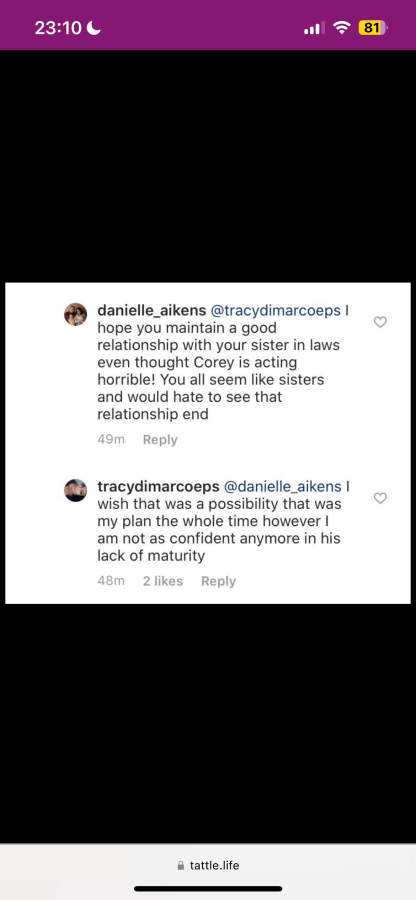The image size is (416, 900).
Task: Like tracydimarcoeps' reply with heart icon
Action: tap(380, 498)
